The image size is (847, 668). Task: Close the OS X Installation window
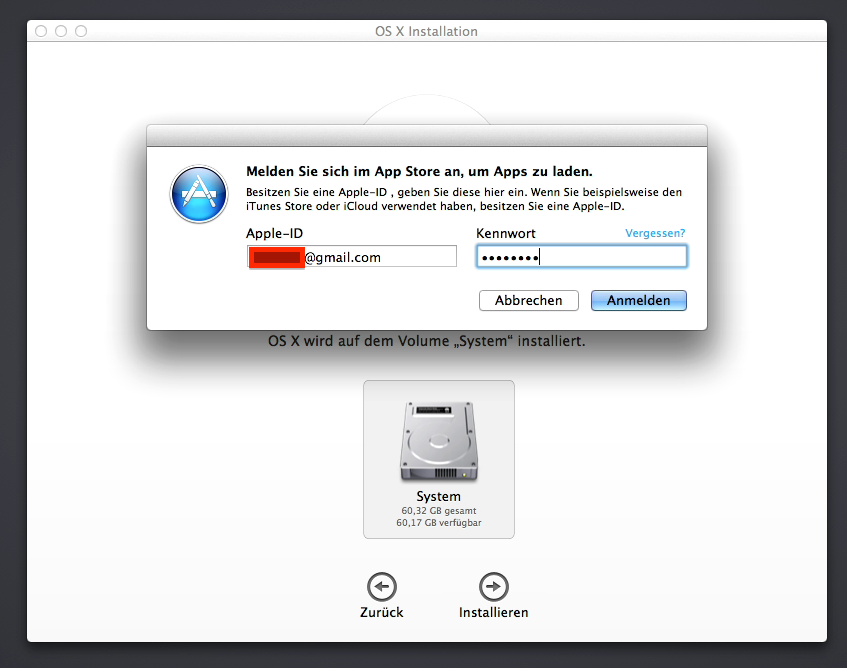(x=41, y=31)
